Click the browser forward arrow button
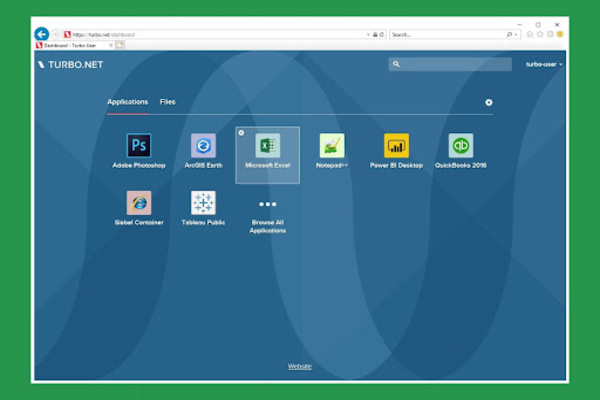 click(56, 34)
